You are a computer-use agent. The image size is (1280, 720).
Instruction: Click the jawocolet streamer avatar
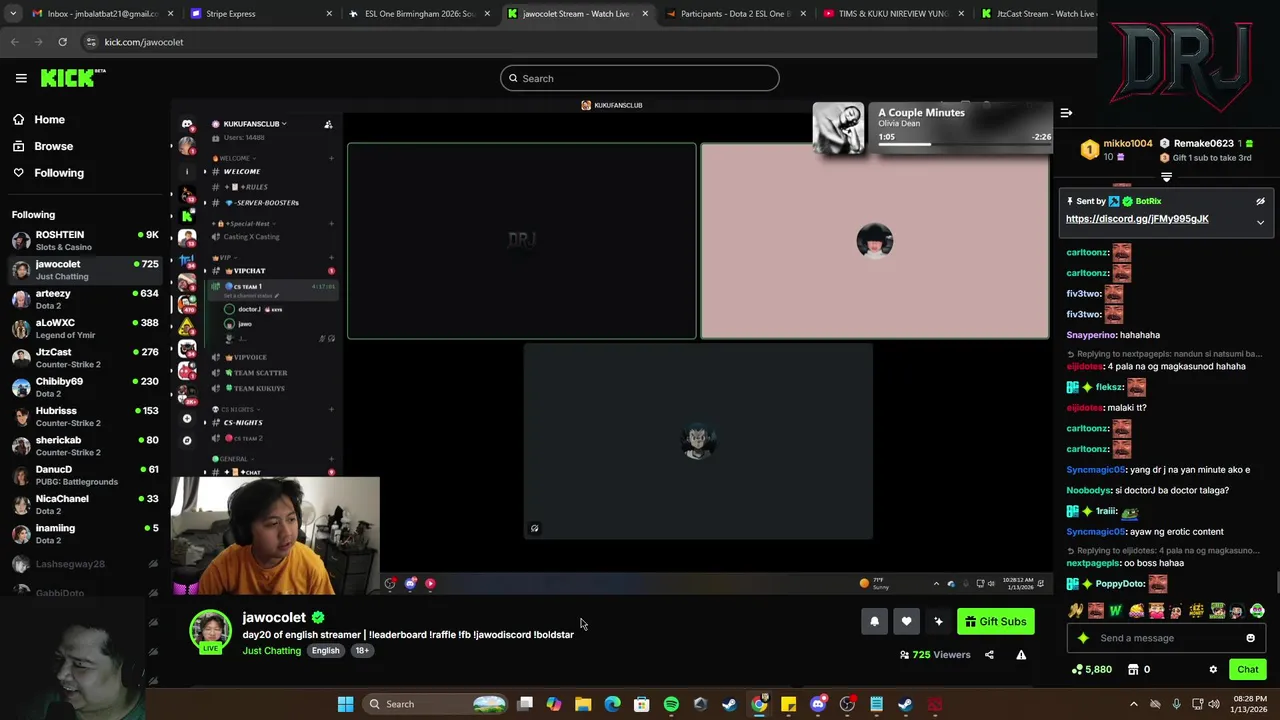click(210, 630)
